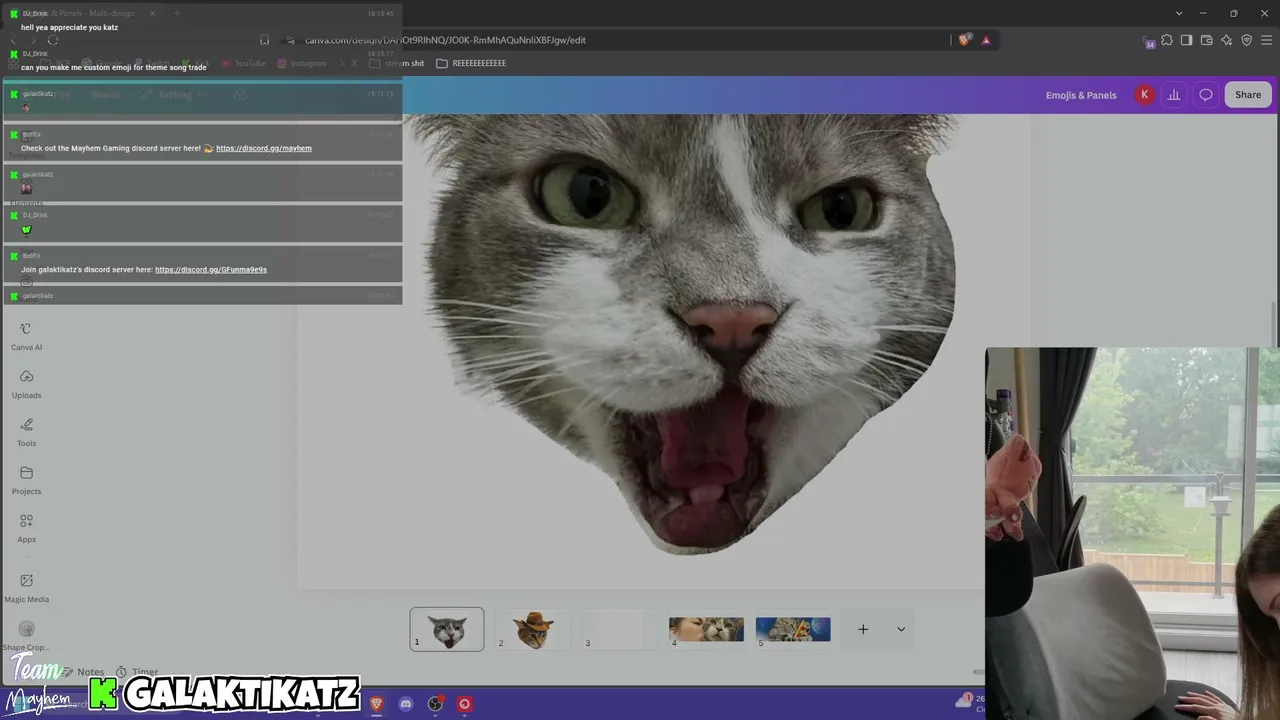
Task: Select page 5 space cat thumbnail
Action: point(793,629)
